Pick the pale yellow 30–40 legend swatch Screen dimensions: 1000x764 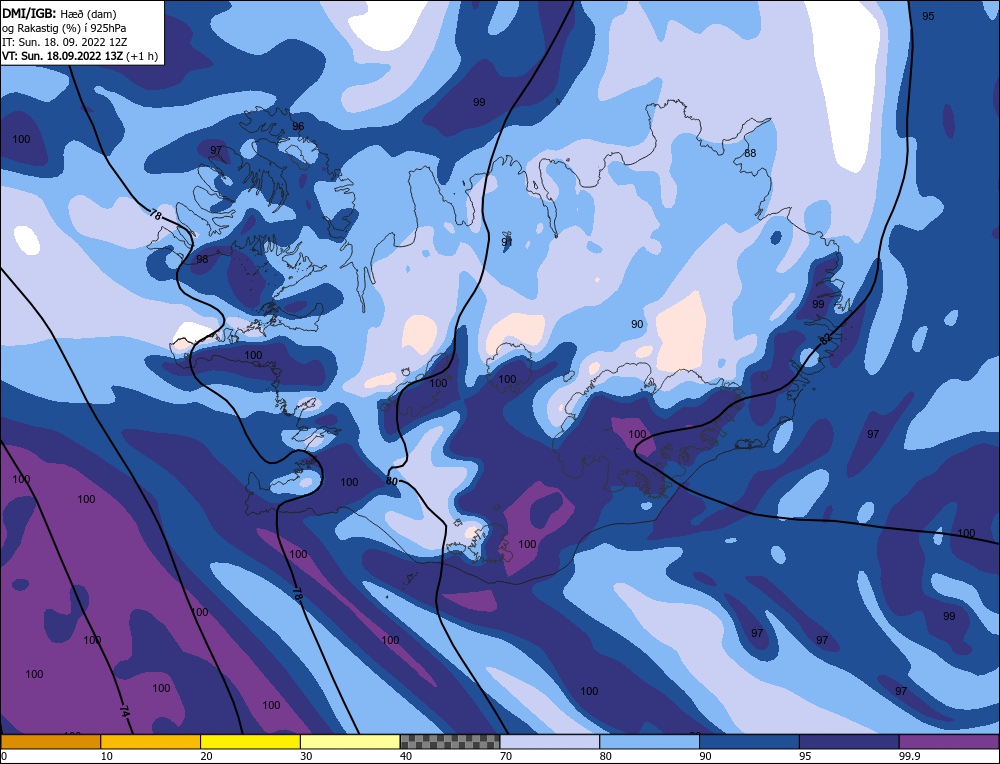[x=350, y=742]
